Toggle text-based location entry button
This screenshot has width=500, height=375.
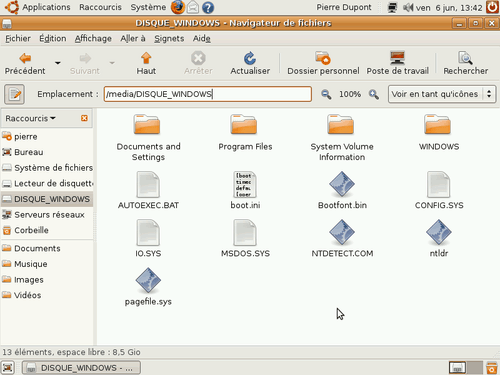pyautogui.click(x=14, y=94)
